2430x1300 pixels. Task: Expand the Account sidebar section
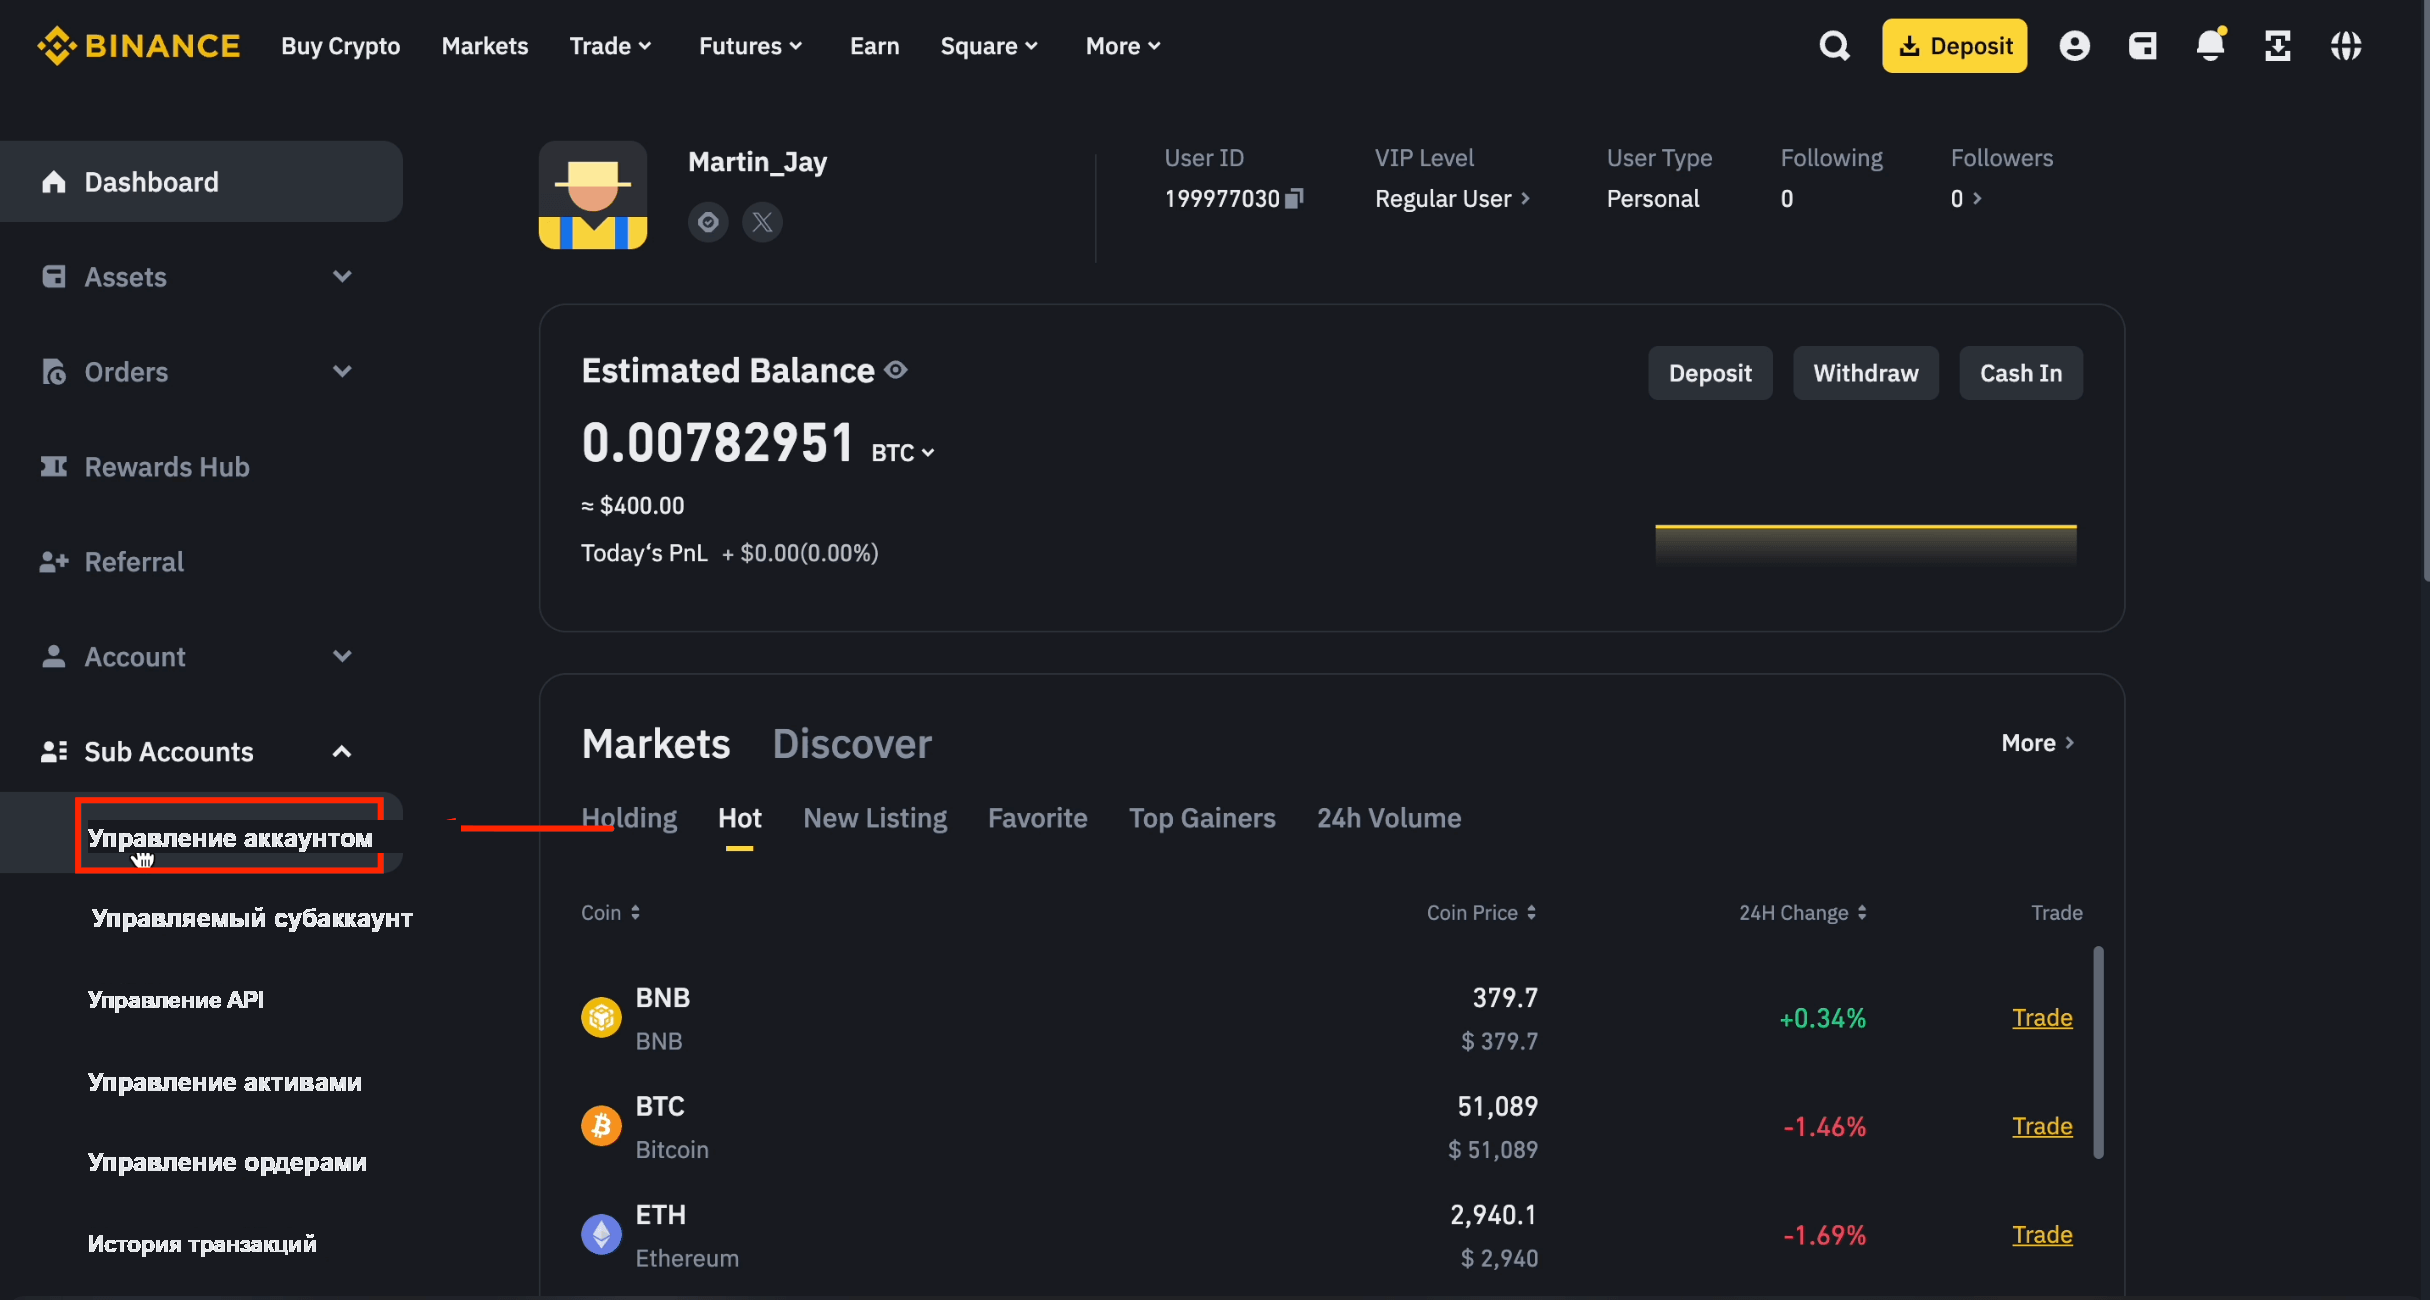click(x=342, y=656)
